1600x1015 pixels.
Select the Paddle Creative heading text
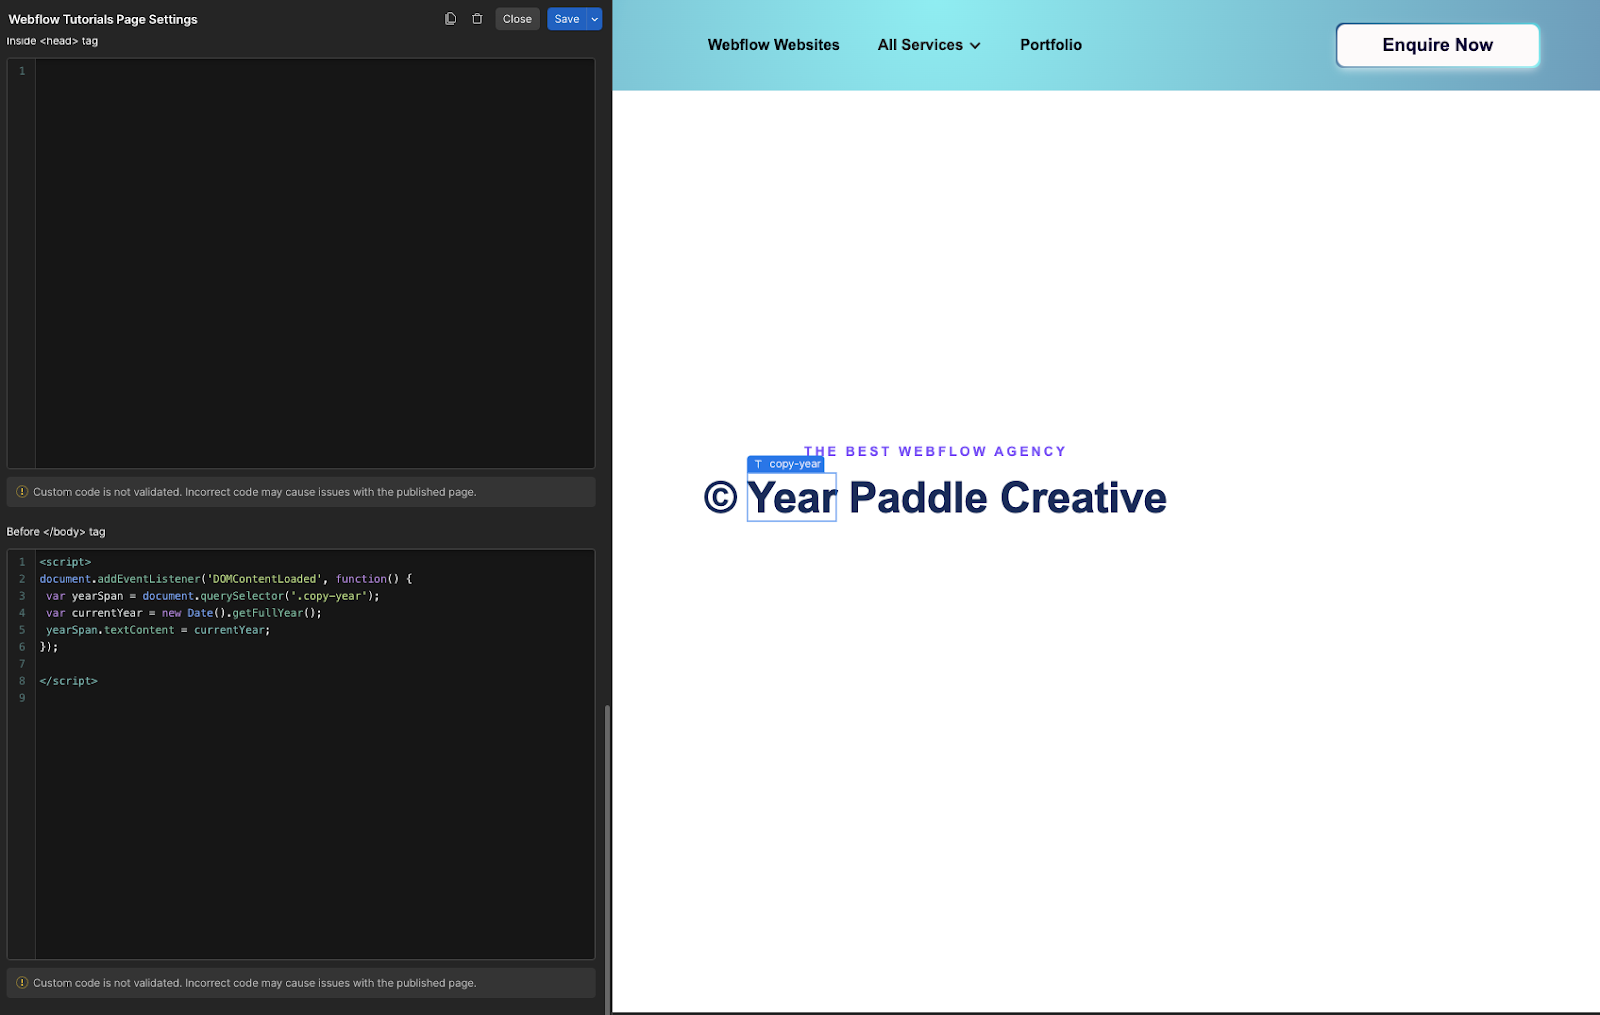pos(1008,497)
